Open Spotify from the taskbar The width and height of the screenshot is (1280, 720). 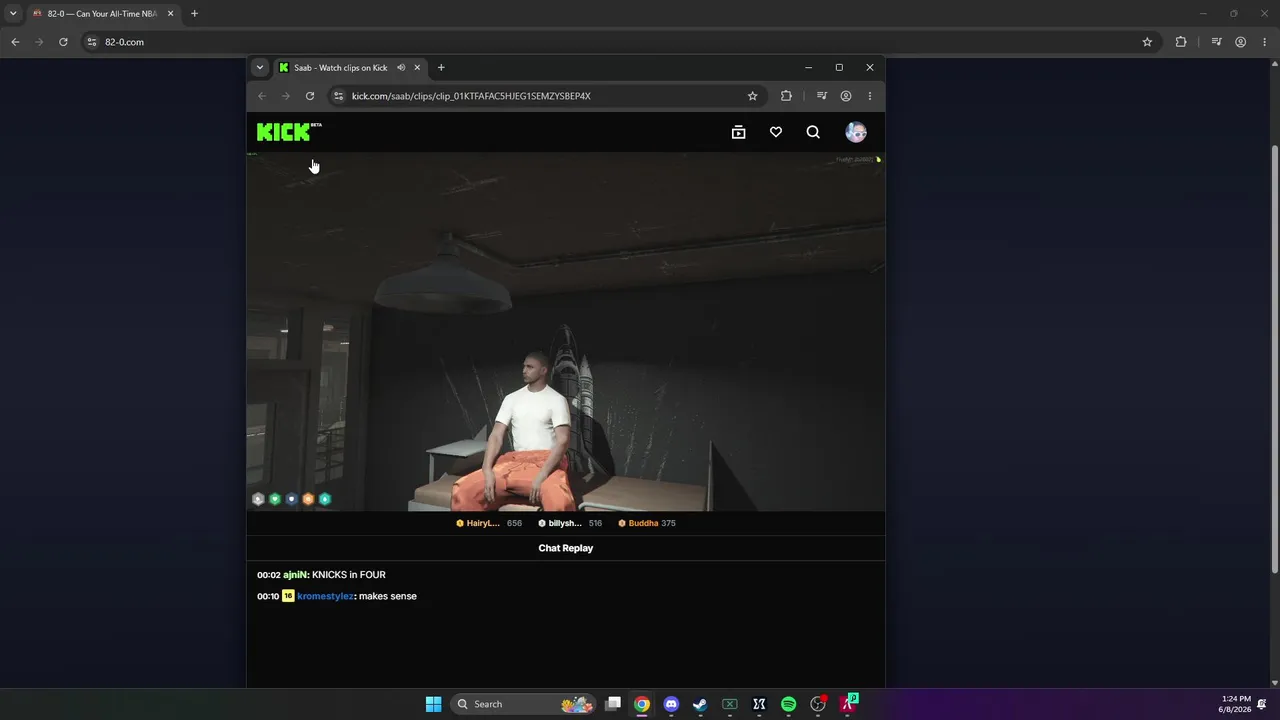click(x=788, y=704)
